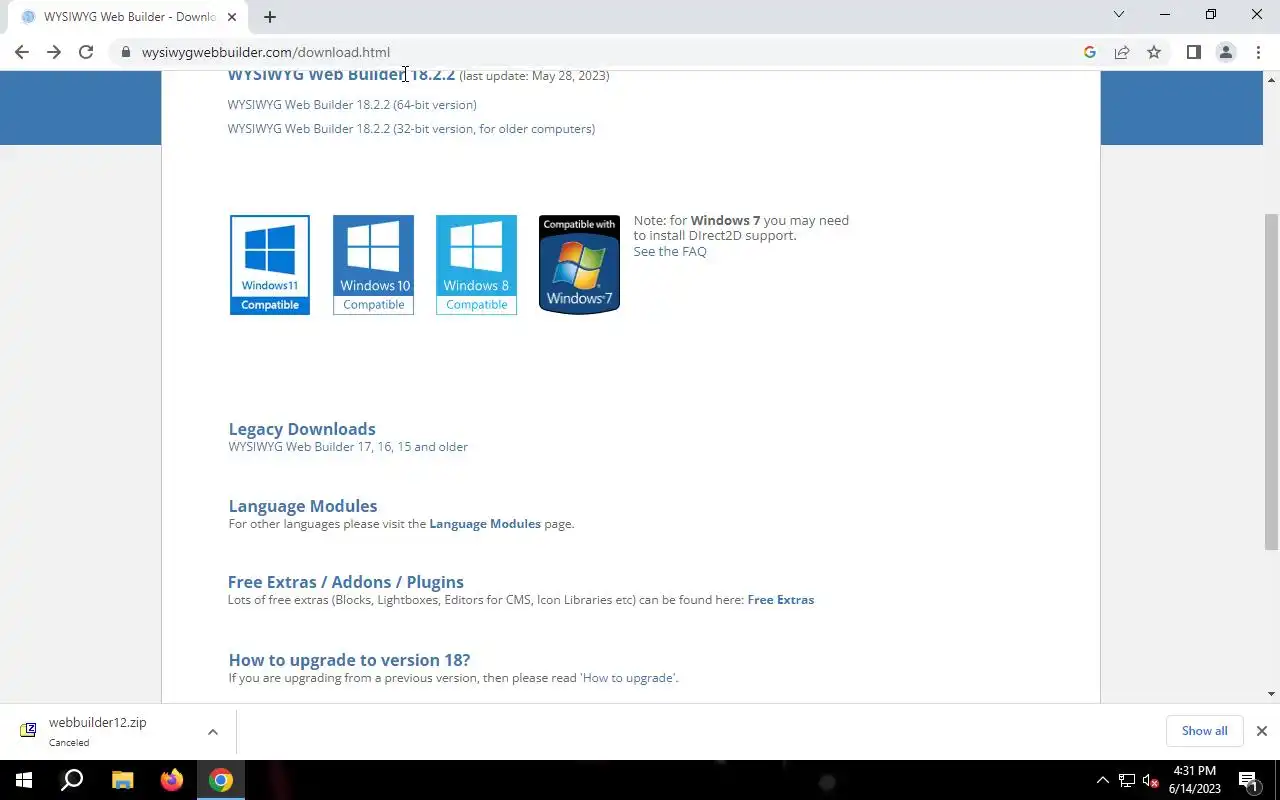Click the muted volume tray icon
Viewport: 1280px width, 800px height.
(1151, 780)
